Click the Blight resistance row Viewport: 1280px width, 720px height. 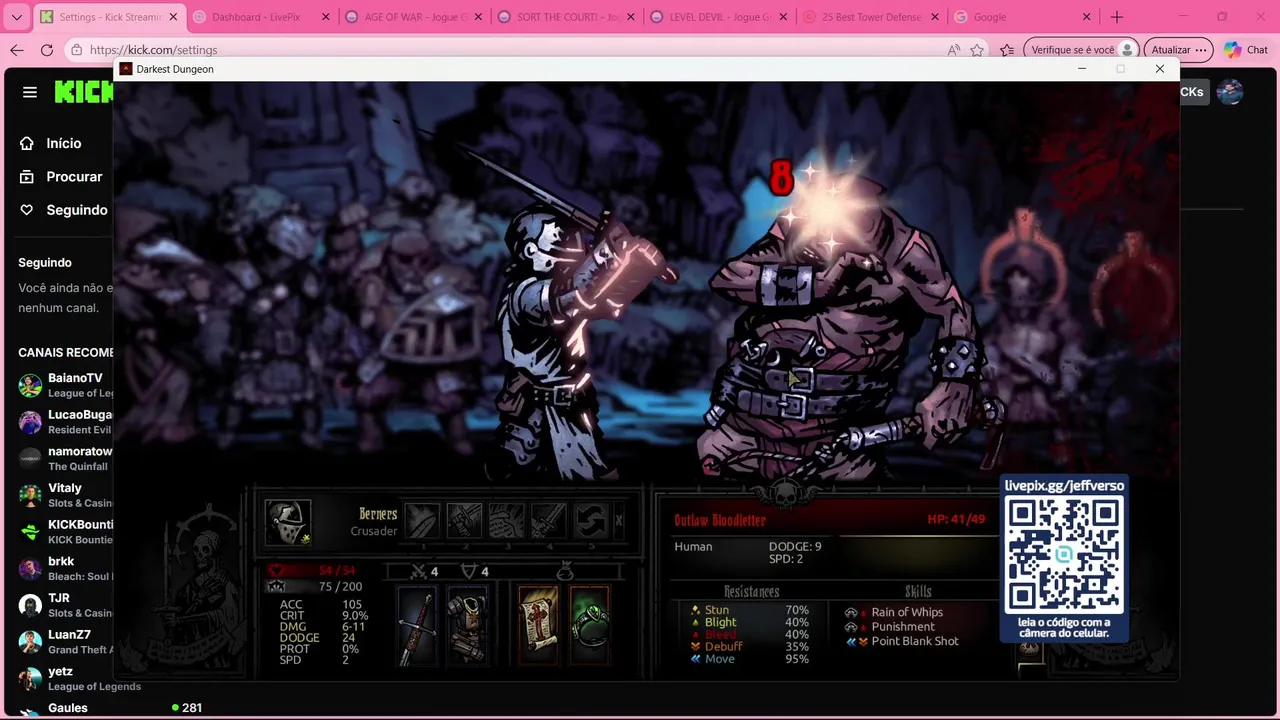(x=750, y=622)
